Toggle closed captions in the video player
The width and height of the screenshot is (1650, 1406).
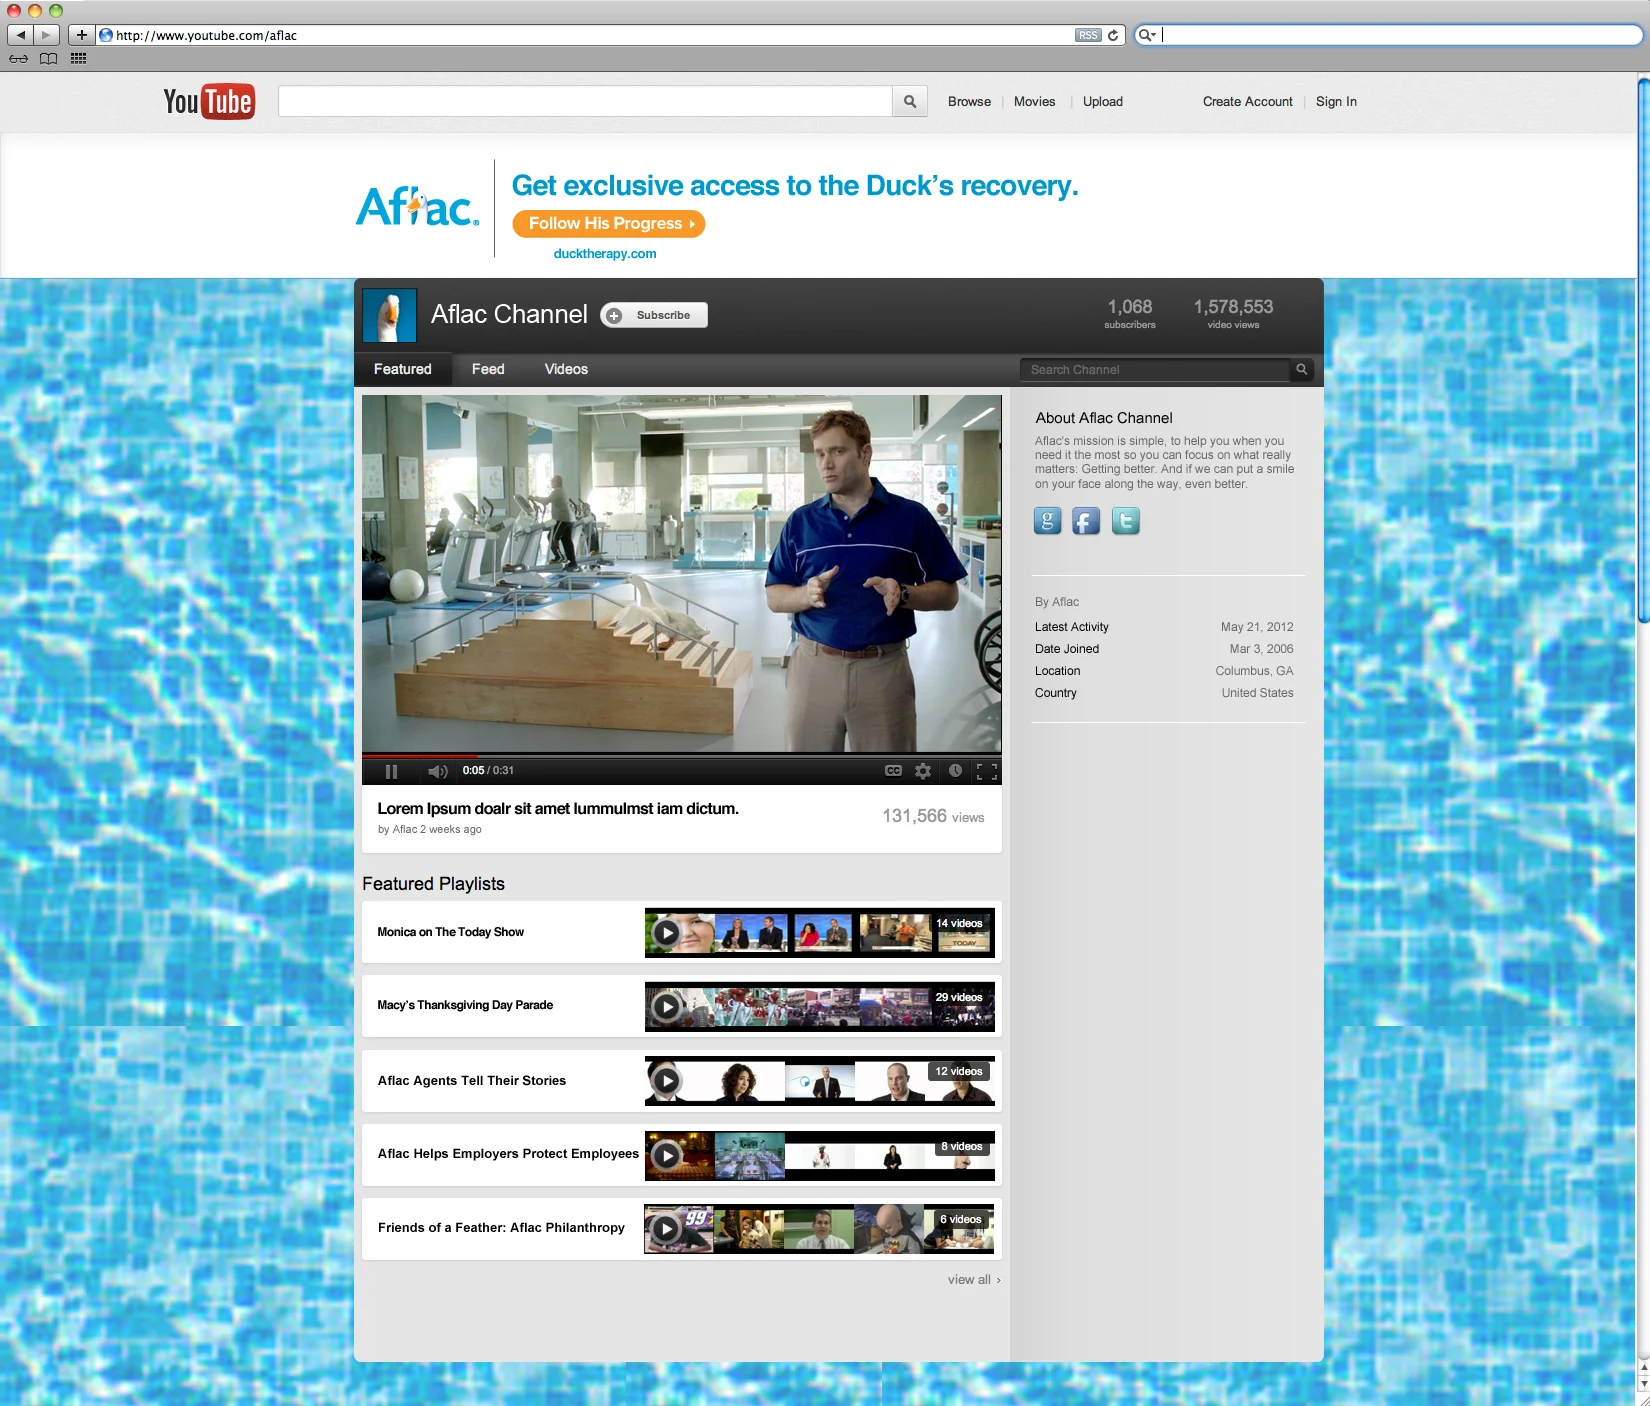tap(893, 771)
